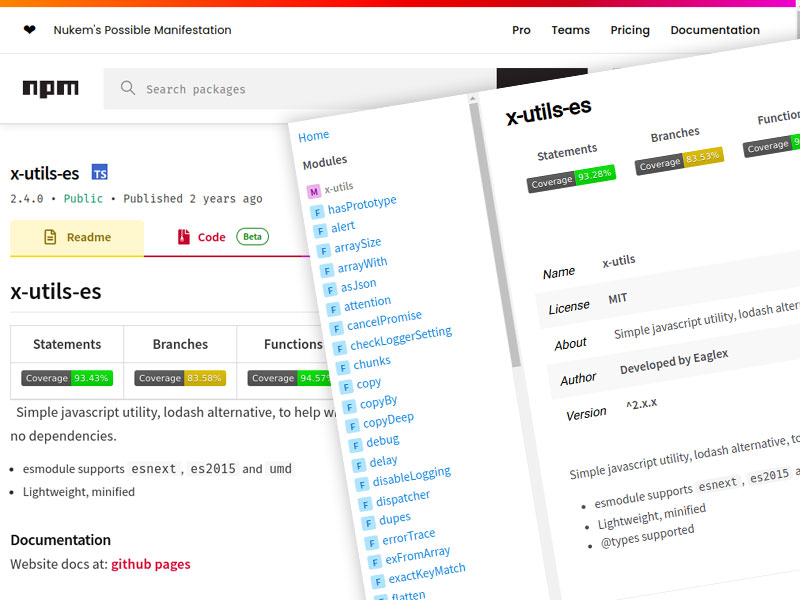This screenshot has height=600, width=800.
Task: Open the Pricing page link
Action: coord(630,30)
